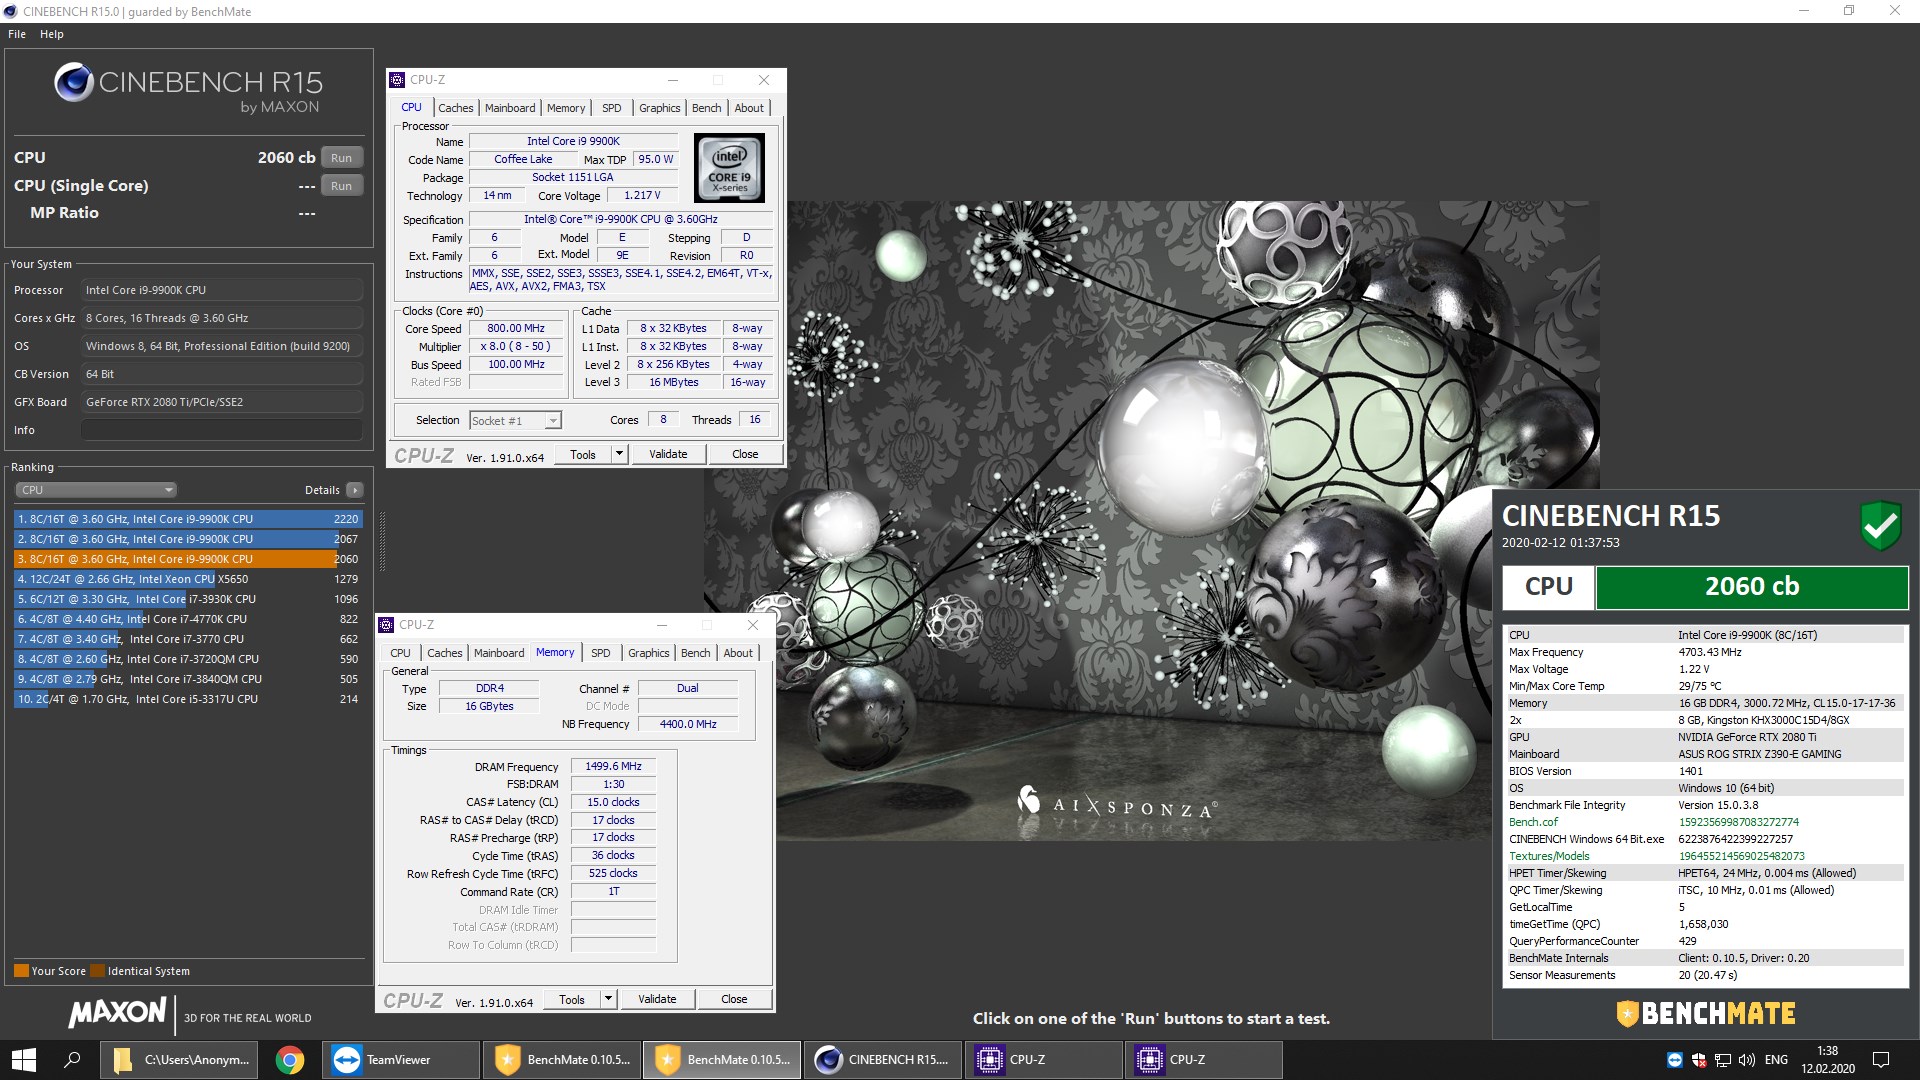This screenshot has height=1080, width=1920.
Task: Click the green BenchMate verified shield icon
Action: [x=1880, y=525]
